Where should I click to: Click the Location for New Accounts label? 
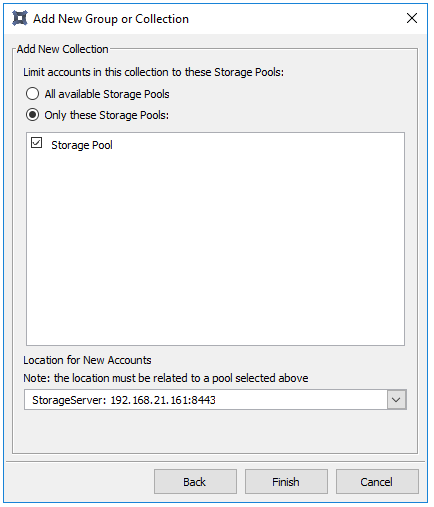tap(87, 360)
